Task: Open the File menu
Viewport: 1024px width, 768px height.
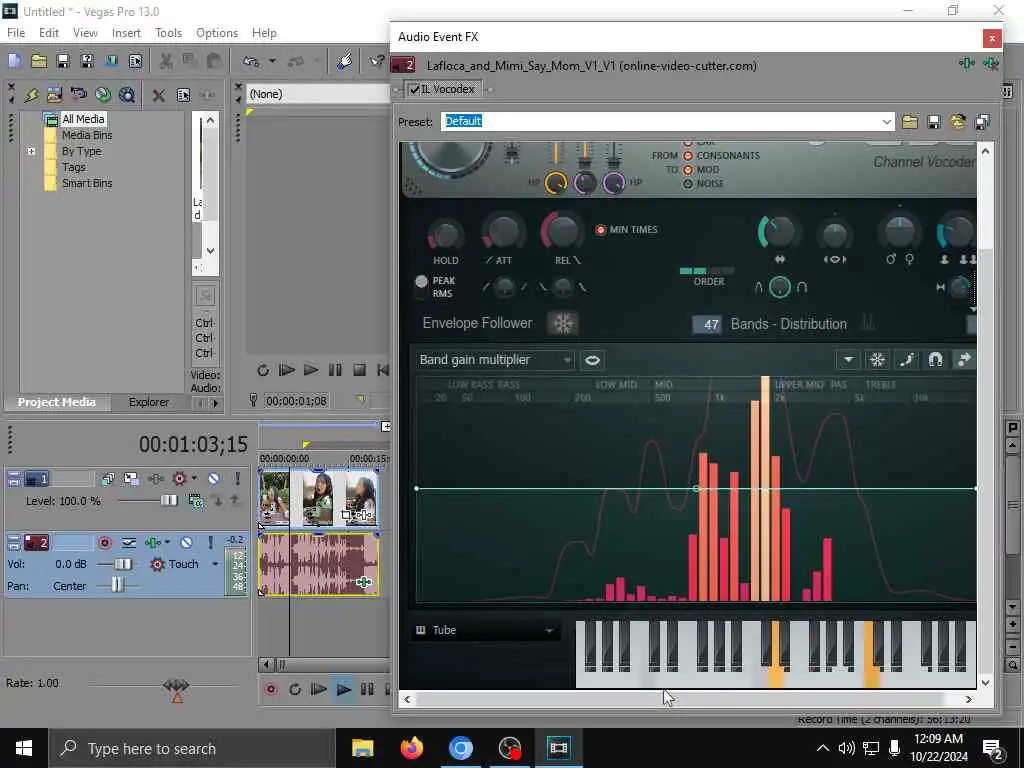Action: pos(16,33)
